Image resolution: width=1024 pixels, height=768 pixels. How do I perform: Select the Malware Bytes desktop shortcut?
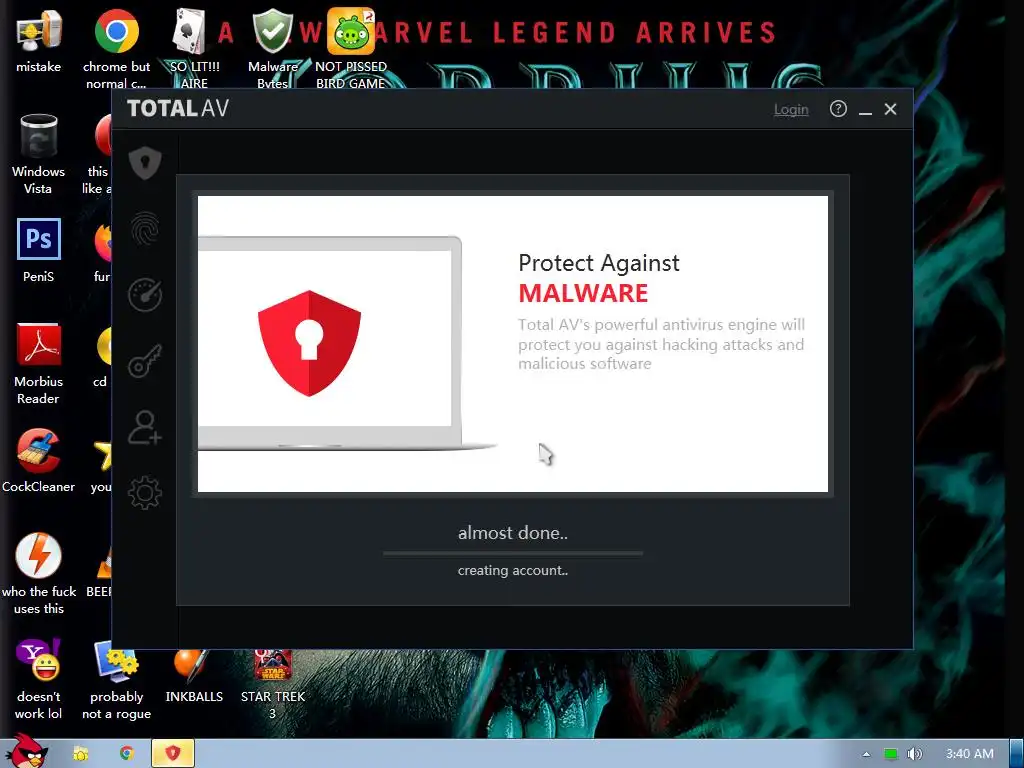pos(272,49)
